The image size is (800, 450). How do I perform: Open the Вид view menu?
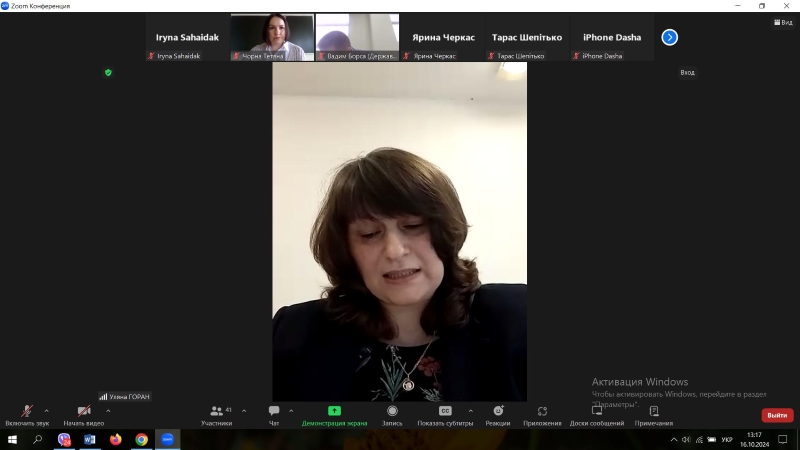pos(783,22)
